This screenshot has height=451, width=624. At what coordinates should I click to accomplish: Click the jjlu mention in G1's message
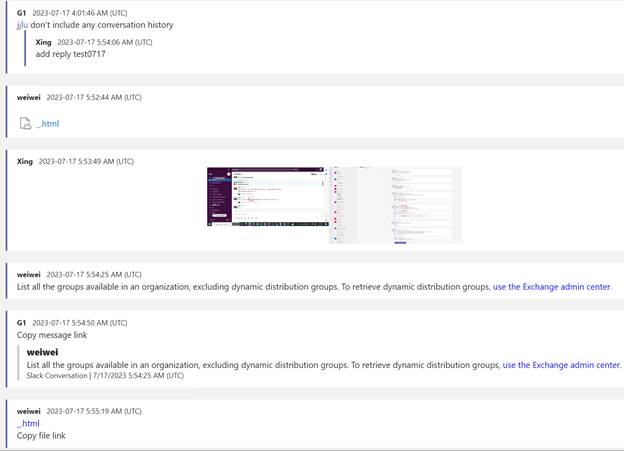click(22, 25)
